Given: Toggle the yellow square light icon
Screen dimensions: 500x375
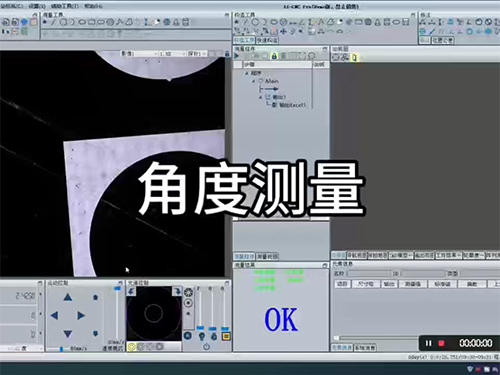Looking at the screenshot, I should [x=226, y=336].
